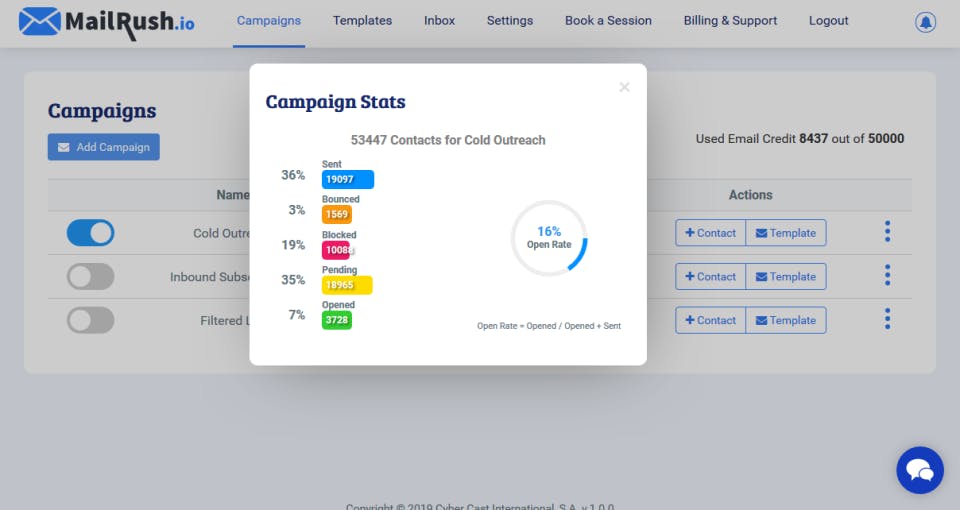Open the Templates menu
This screenshot has width=960, height=510.
(x=362, y=21)
